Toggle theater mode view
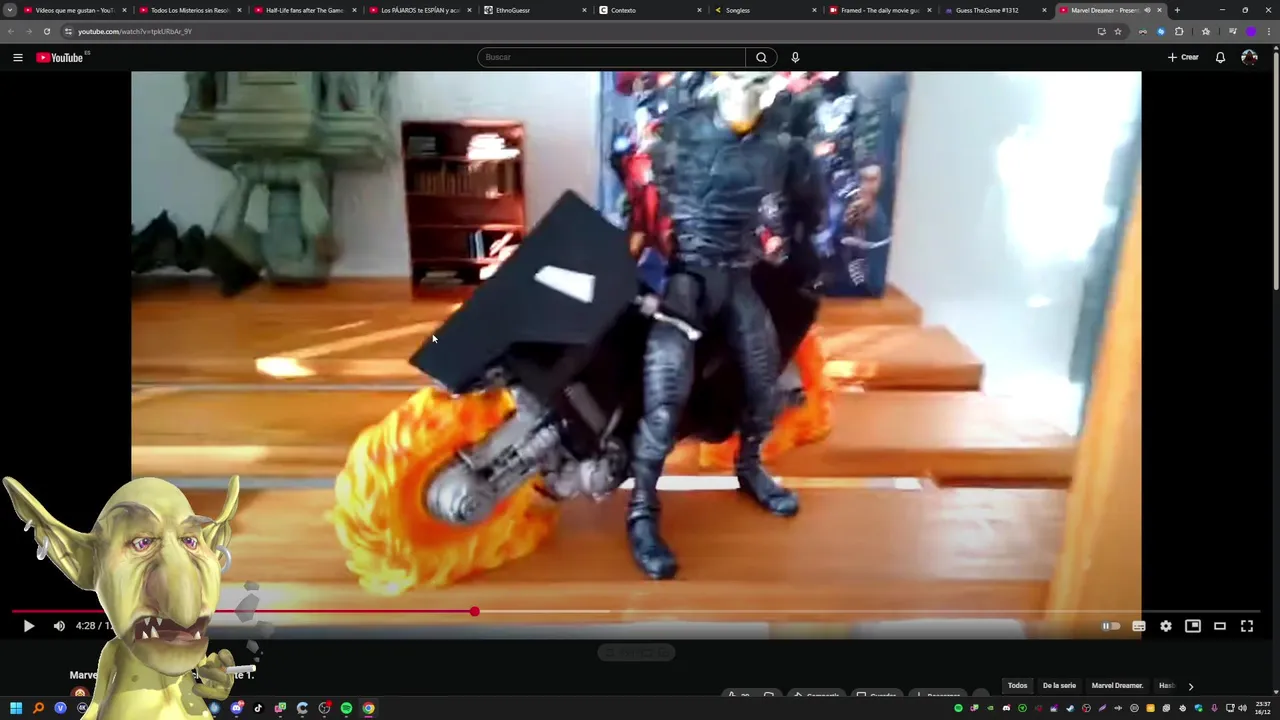The height and width of the screenshot is (720, 1280). 1220,626
